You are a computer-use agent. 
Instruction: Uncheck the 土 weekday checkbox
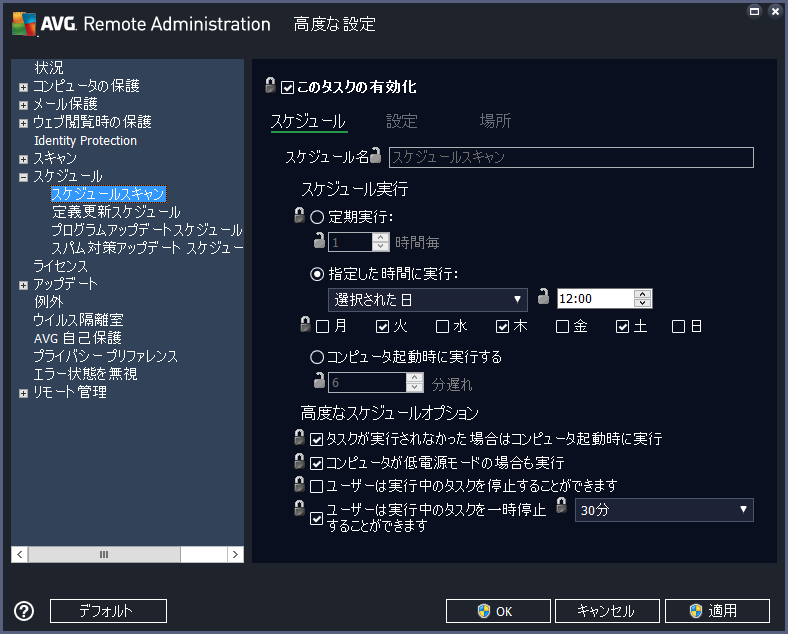(622, 327)
